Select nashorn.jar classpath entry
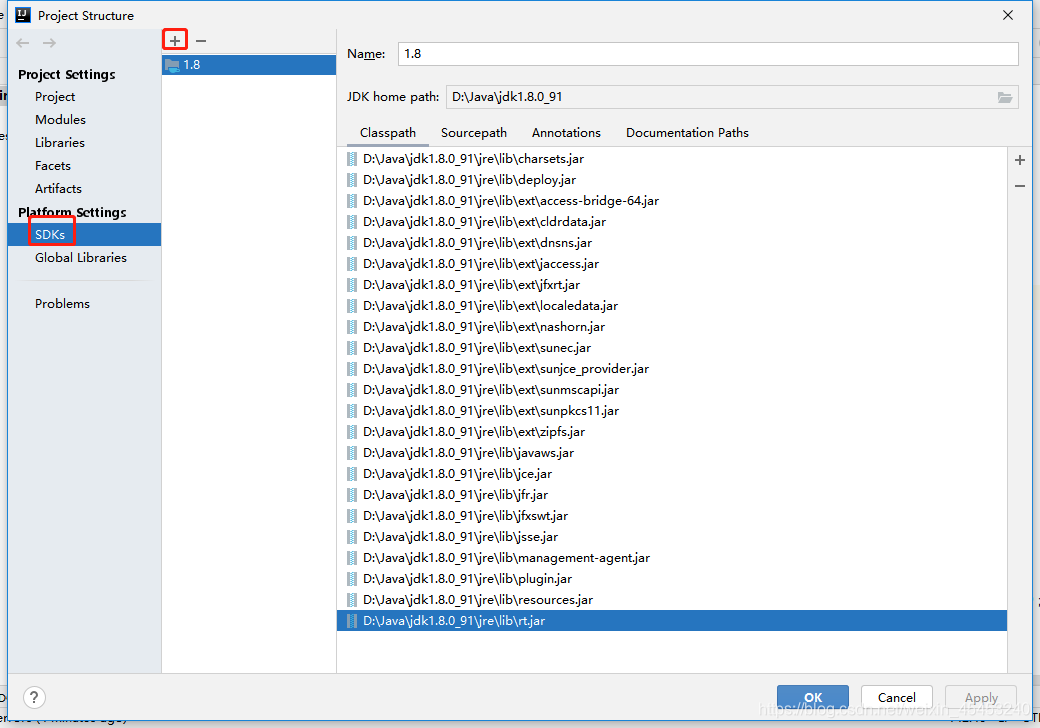1040x728 pixels. (672, 327)
